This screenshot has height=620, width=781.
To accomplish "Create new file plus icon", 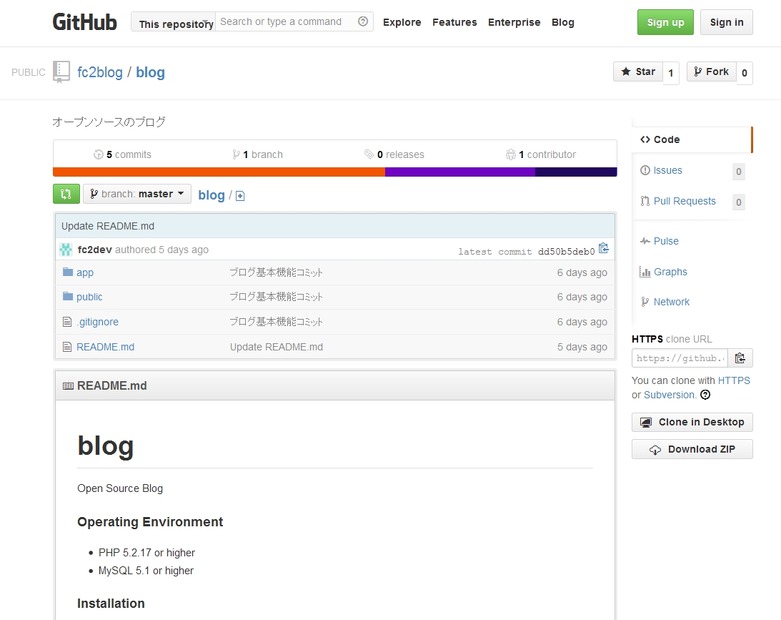I will 240,196.
